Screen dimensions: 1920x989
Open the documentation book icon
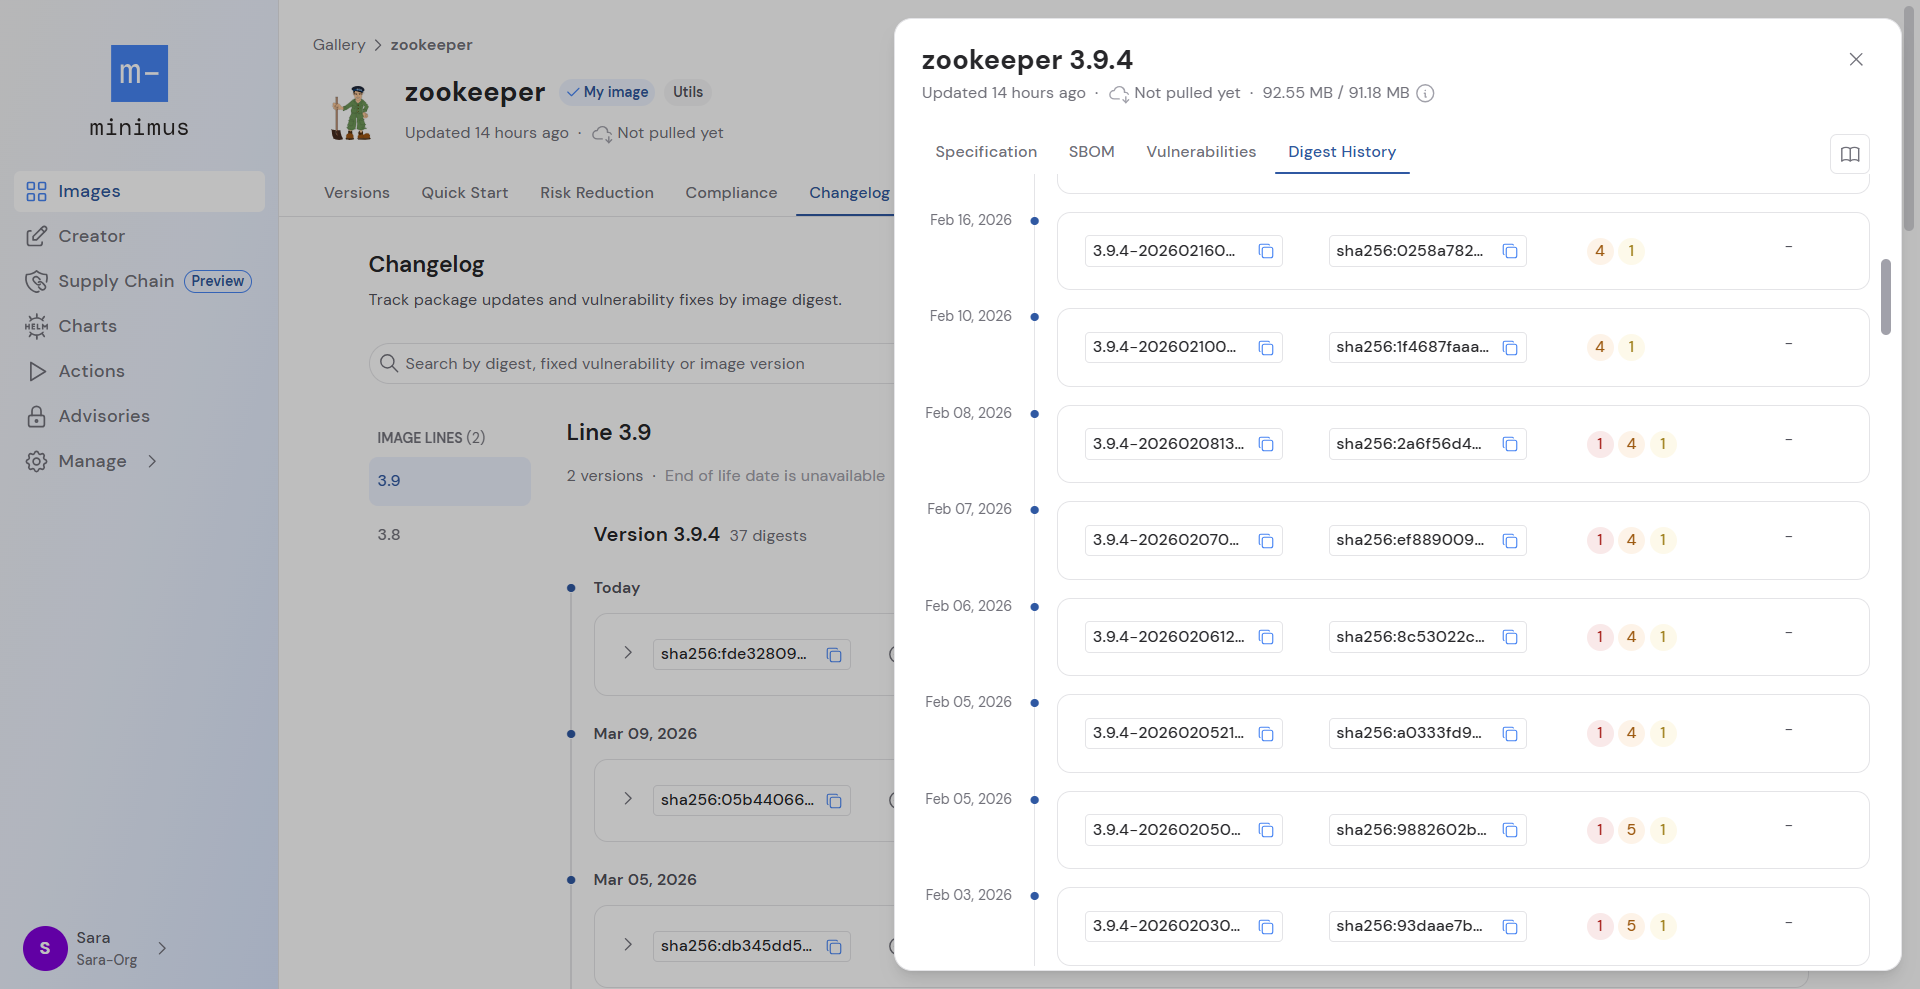[x=1850, y=154]
